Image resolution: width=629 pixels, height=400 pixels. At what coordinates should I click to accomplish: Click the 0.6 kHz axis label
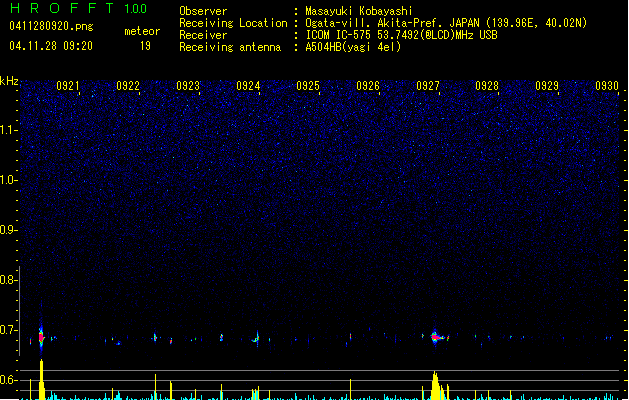[8, 380]
